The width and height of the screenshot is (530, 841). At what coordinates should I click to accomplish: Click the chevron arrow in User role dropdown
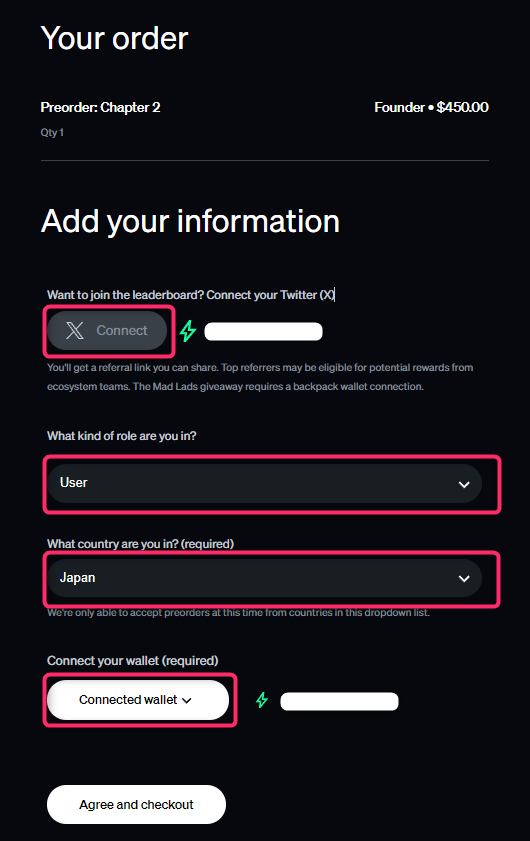click(464, 484)
